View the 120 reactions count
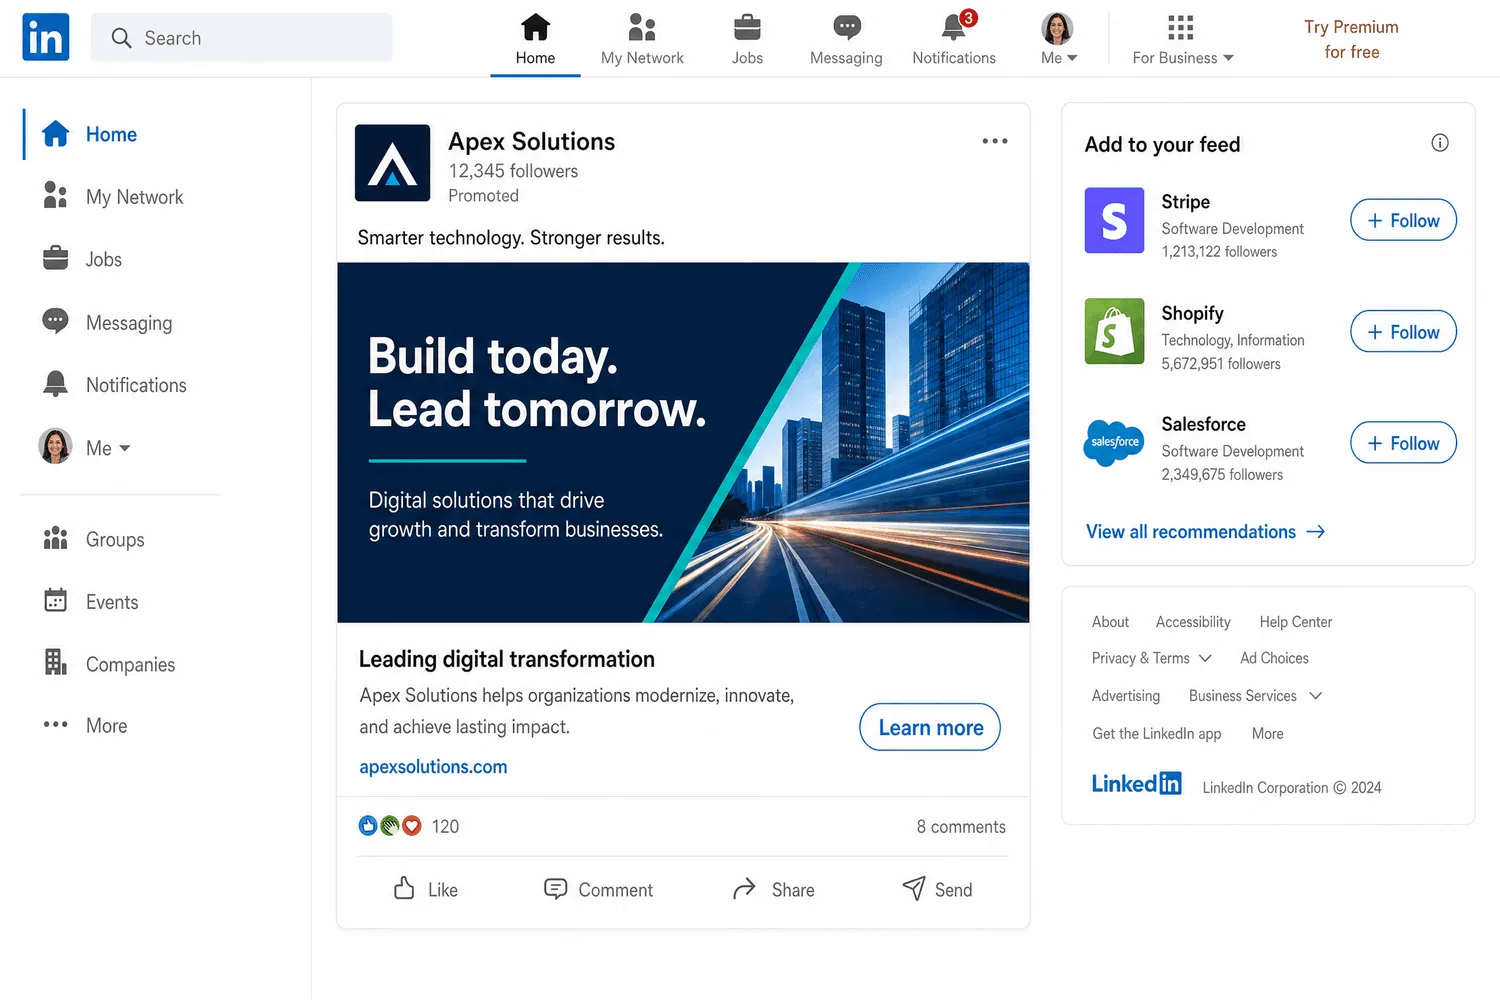1500x1000 pixels. coord(445,826)
